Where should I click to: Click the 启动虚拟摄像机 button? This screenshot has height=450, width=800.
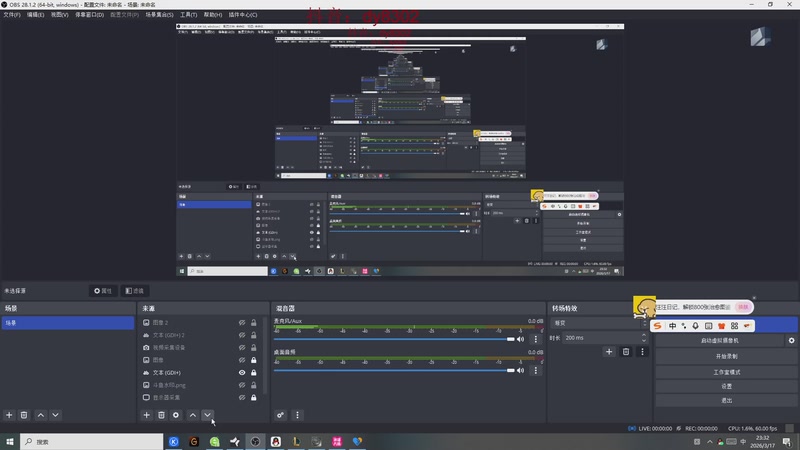click(x=720, y=340)
